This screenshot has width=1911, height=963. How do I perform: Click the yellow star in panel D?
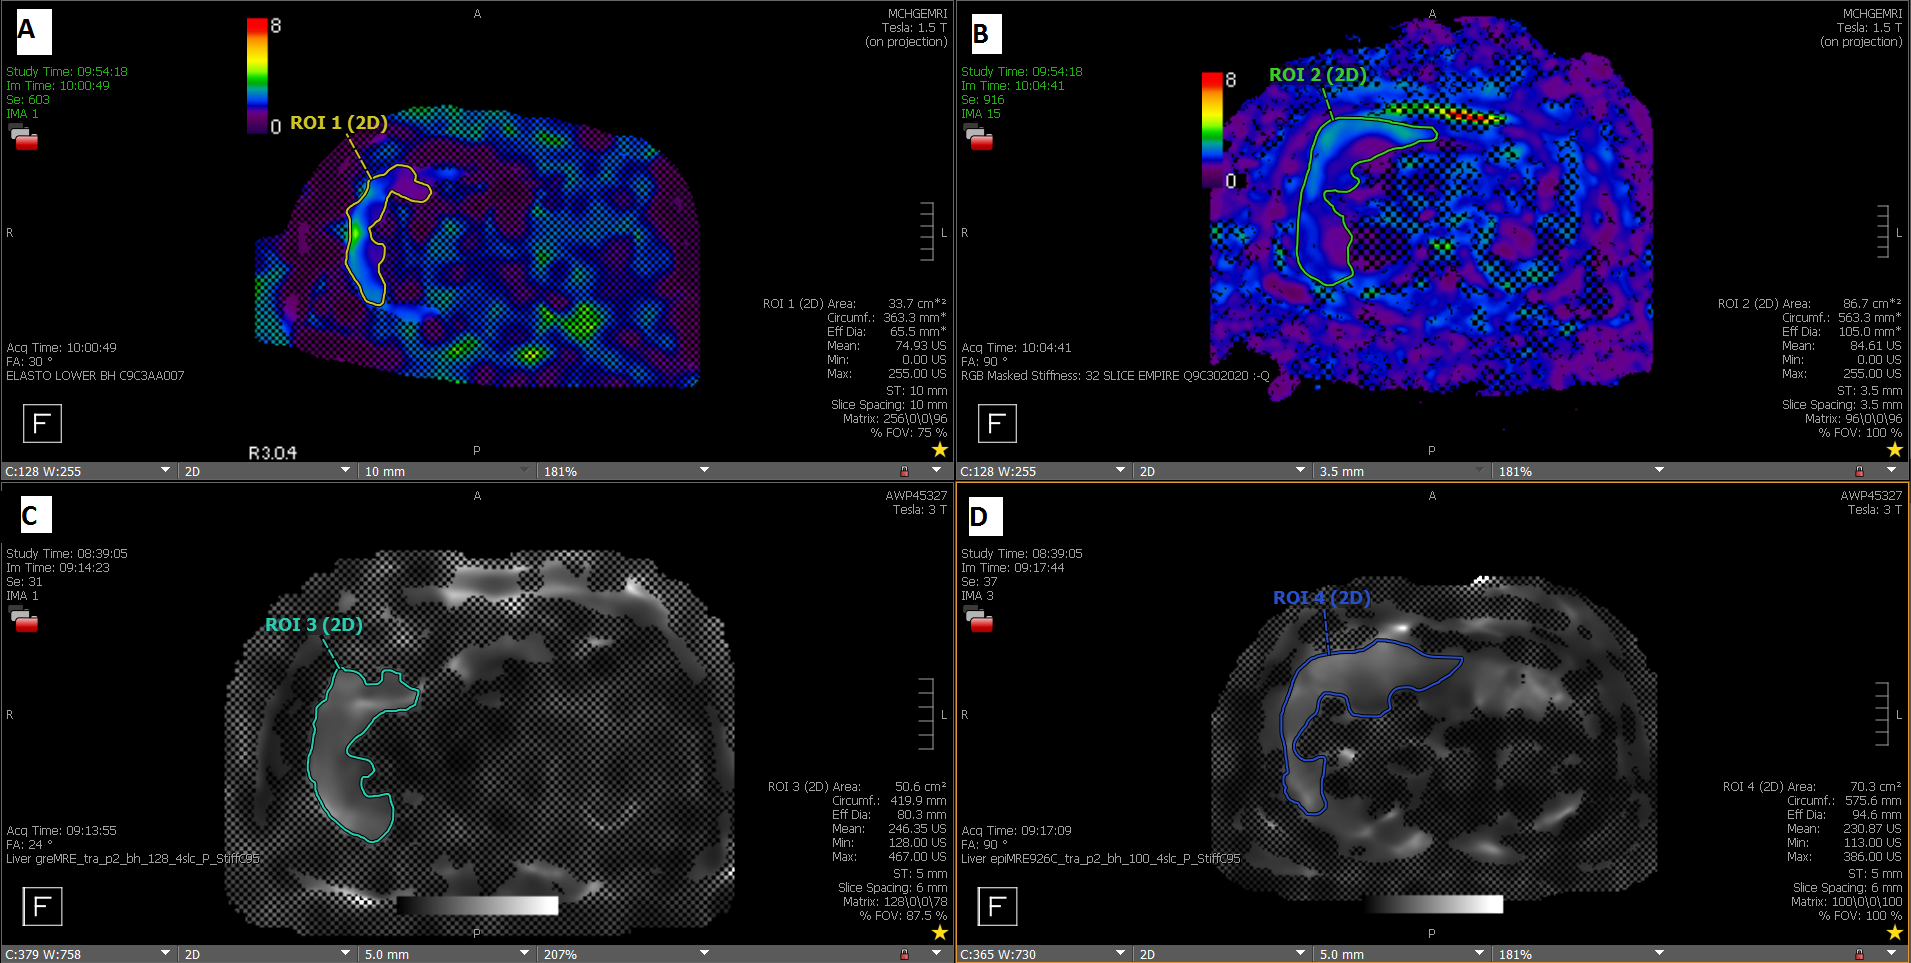click(x=1894, y=932)
